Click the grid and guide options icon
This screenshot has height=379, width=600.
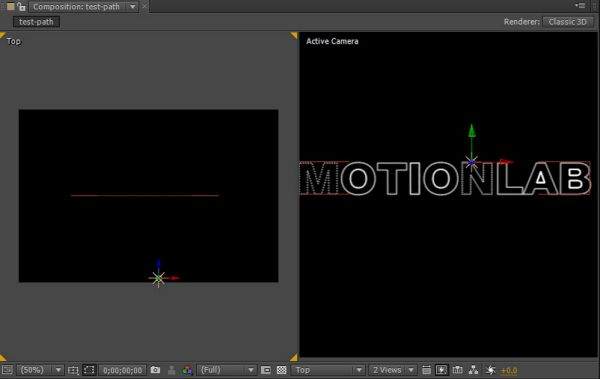click(x=73, y=370)
